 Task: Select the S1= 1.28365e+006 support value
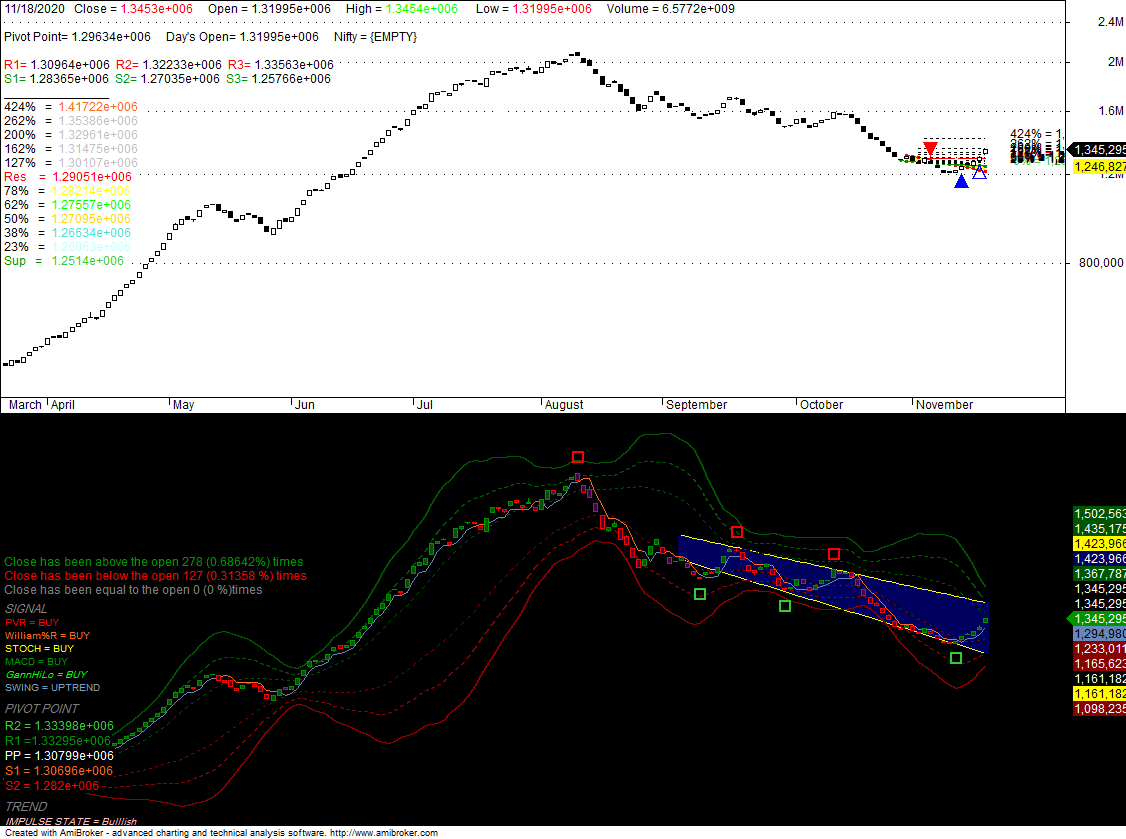tap(57, 79)
